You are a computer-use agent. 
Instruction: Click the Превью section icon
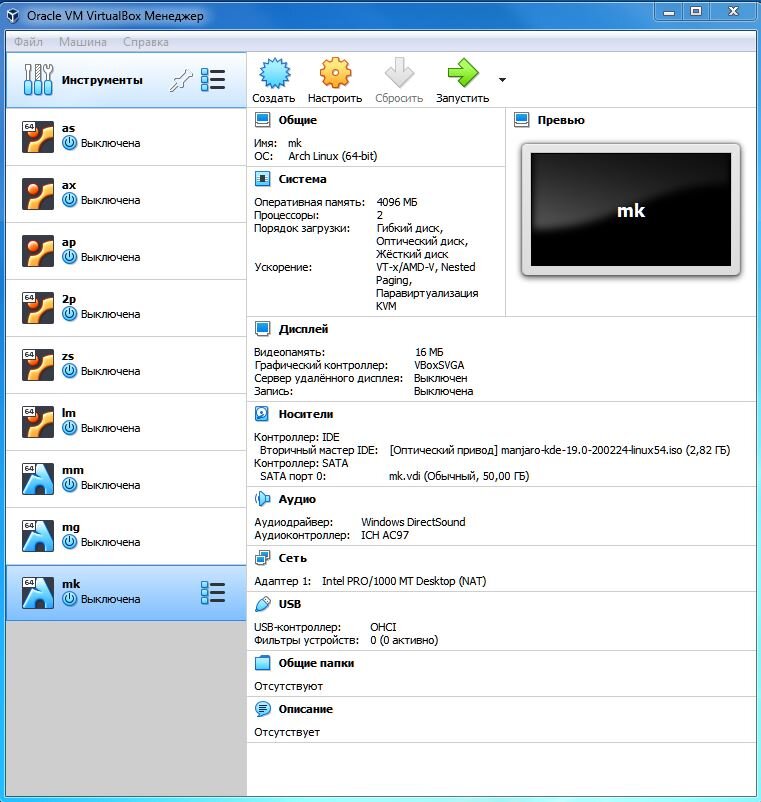[522, 120]
